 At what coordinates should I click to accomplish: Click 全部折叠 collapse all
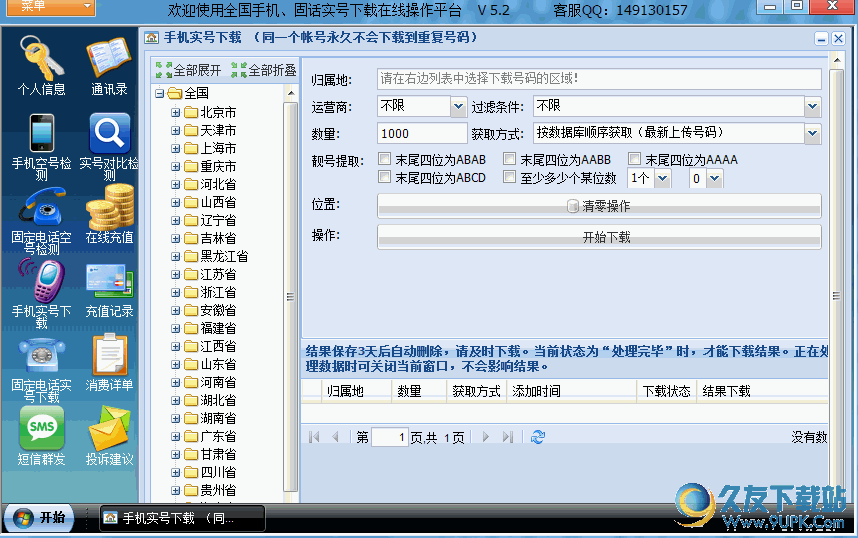[264, 70]
